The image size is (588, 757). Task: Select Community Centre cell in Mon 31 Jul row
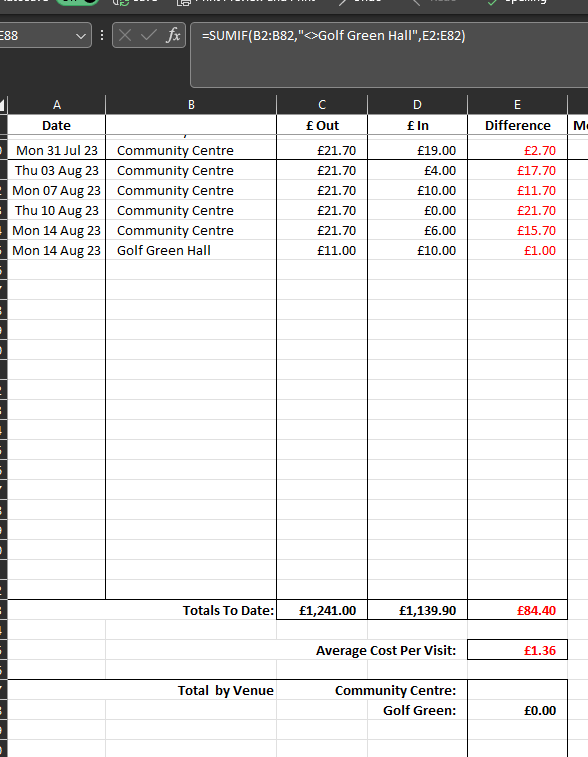pos(191,151)
